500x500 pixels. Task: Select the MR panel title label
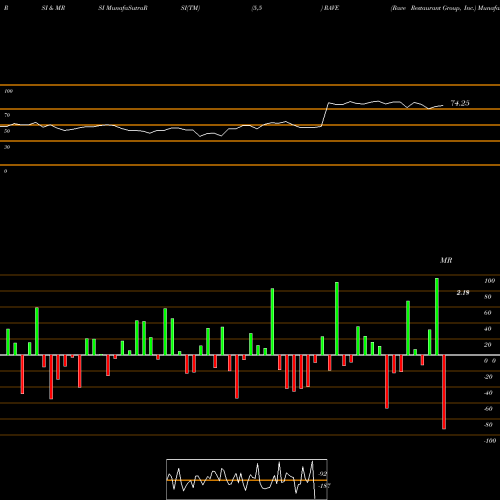pyautogui.click(x=446, y=261)
